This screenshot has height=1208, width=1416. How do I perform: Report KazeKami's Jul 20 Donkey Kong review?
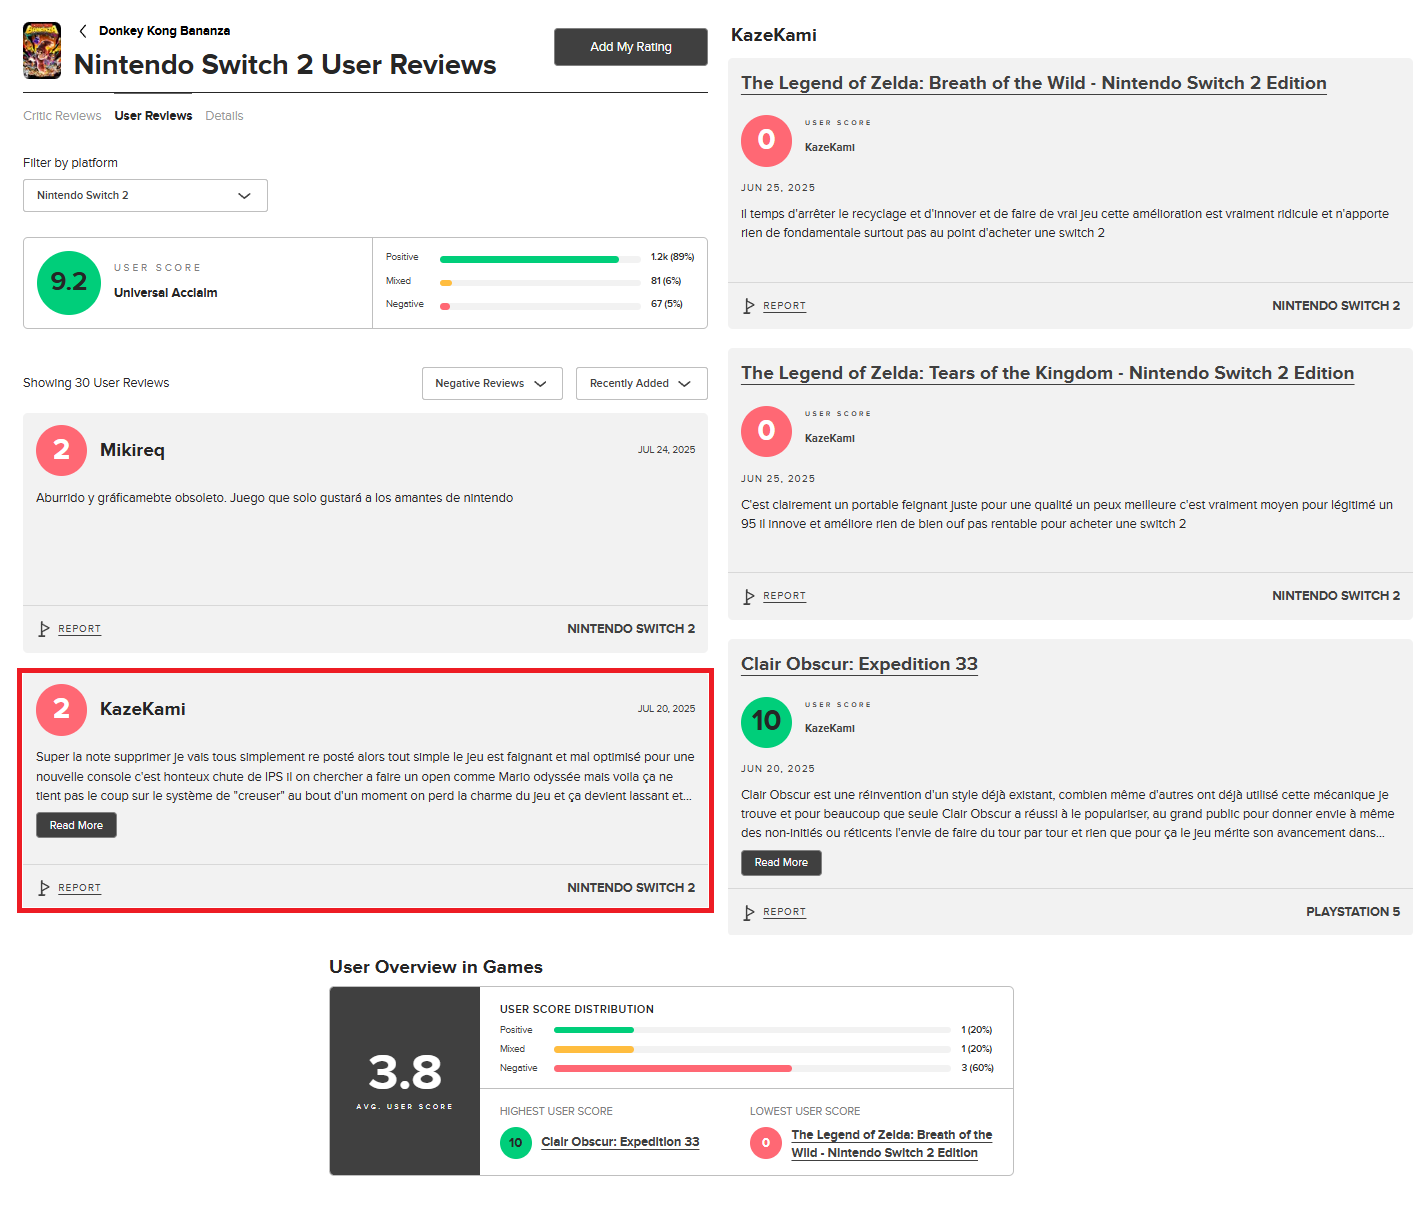(79, 888)
